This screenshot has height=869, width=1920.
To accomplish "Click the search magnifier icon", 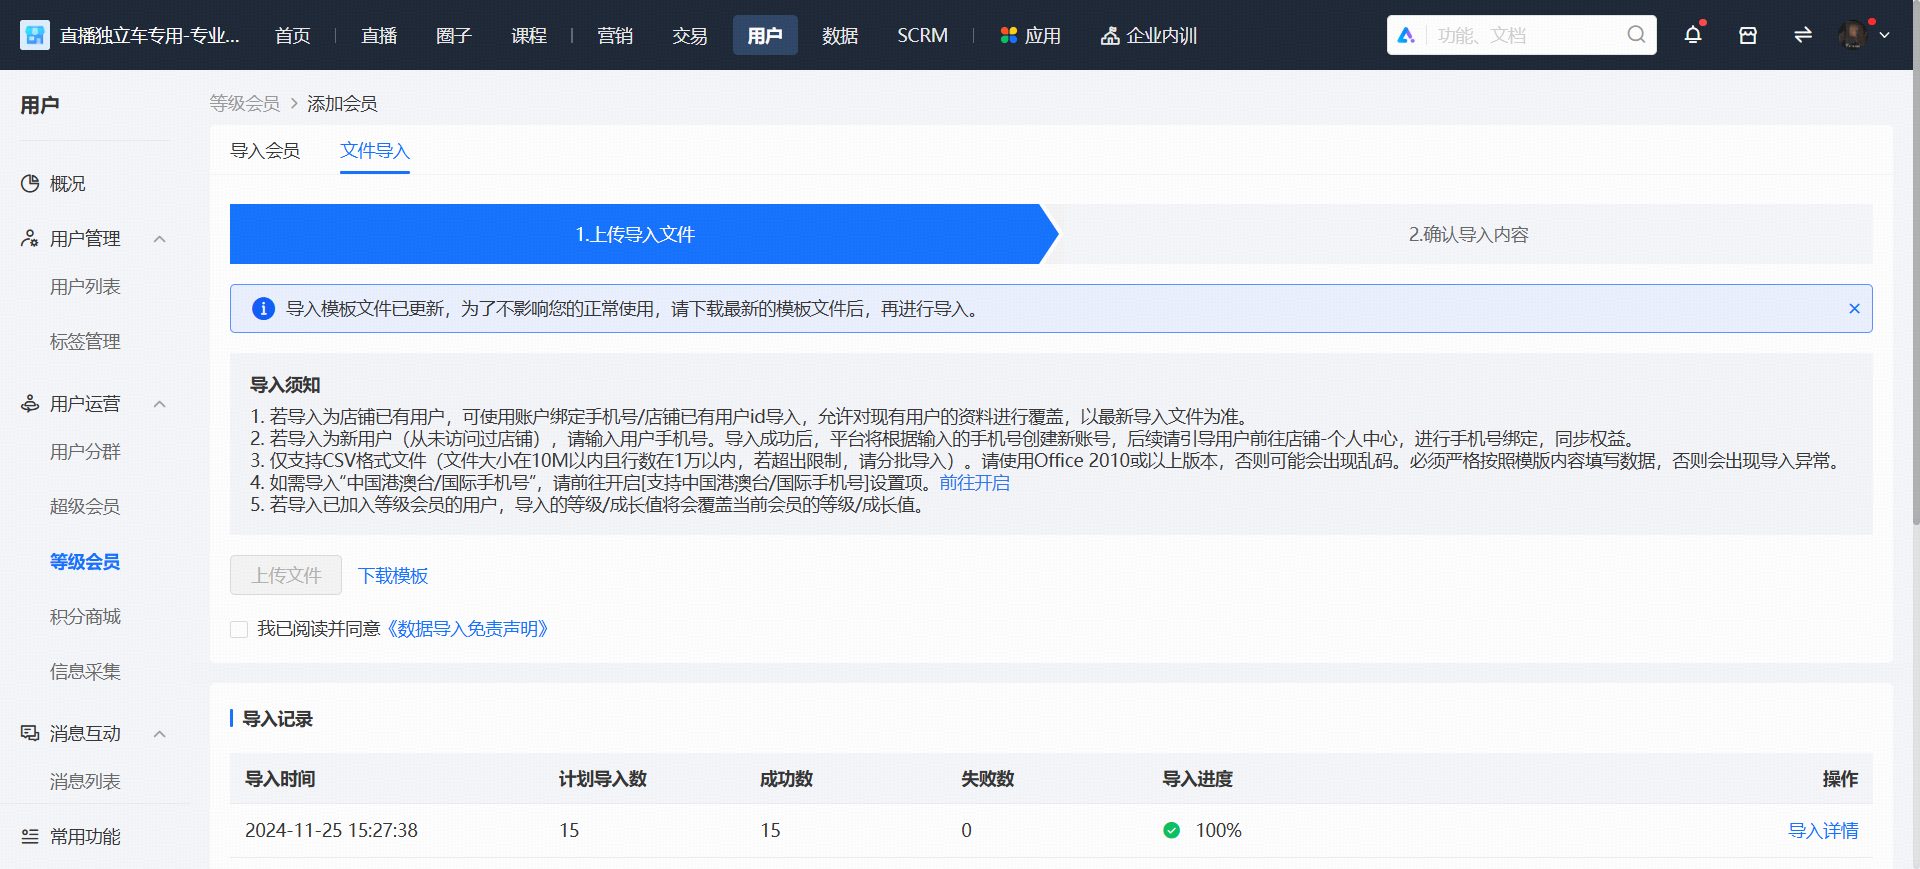I will coord(1636,35).
